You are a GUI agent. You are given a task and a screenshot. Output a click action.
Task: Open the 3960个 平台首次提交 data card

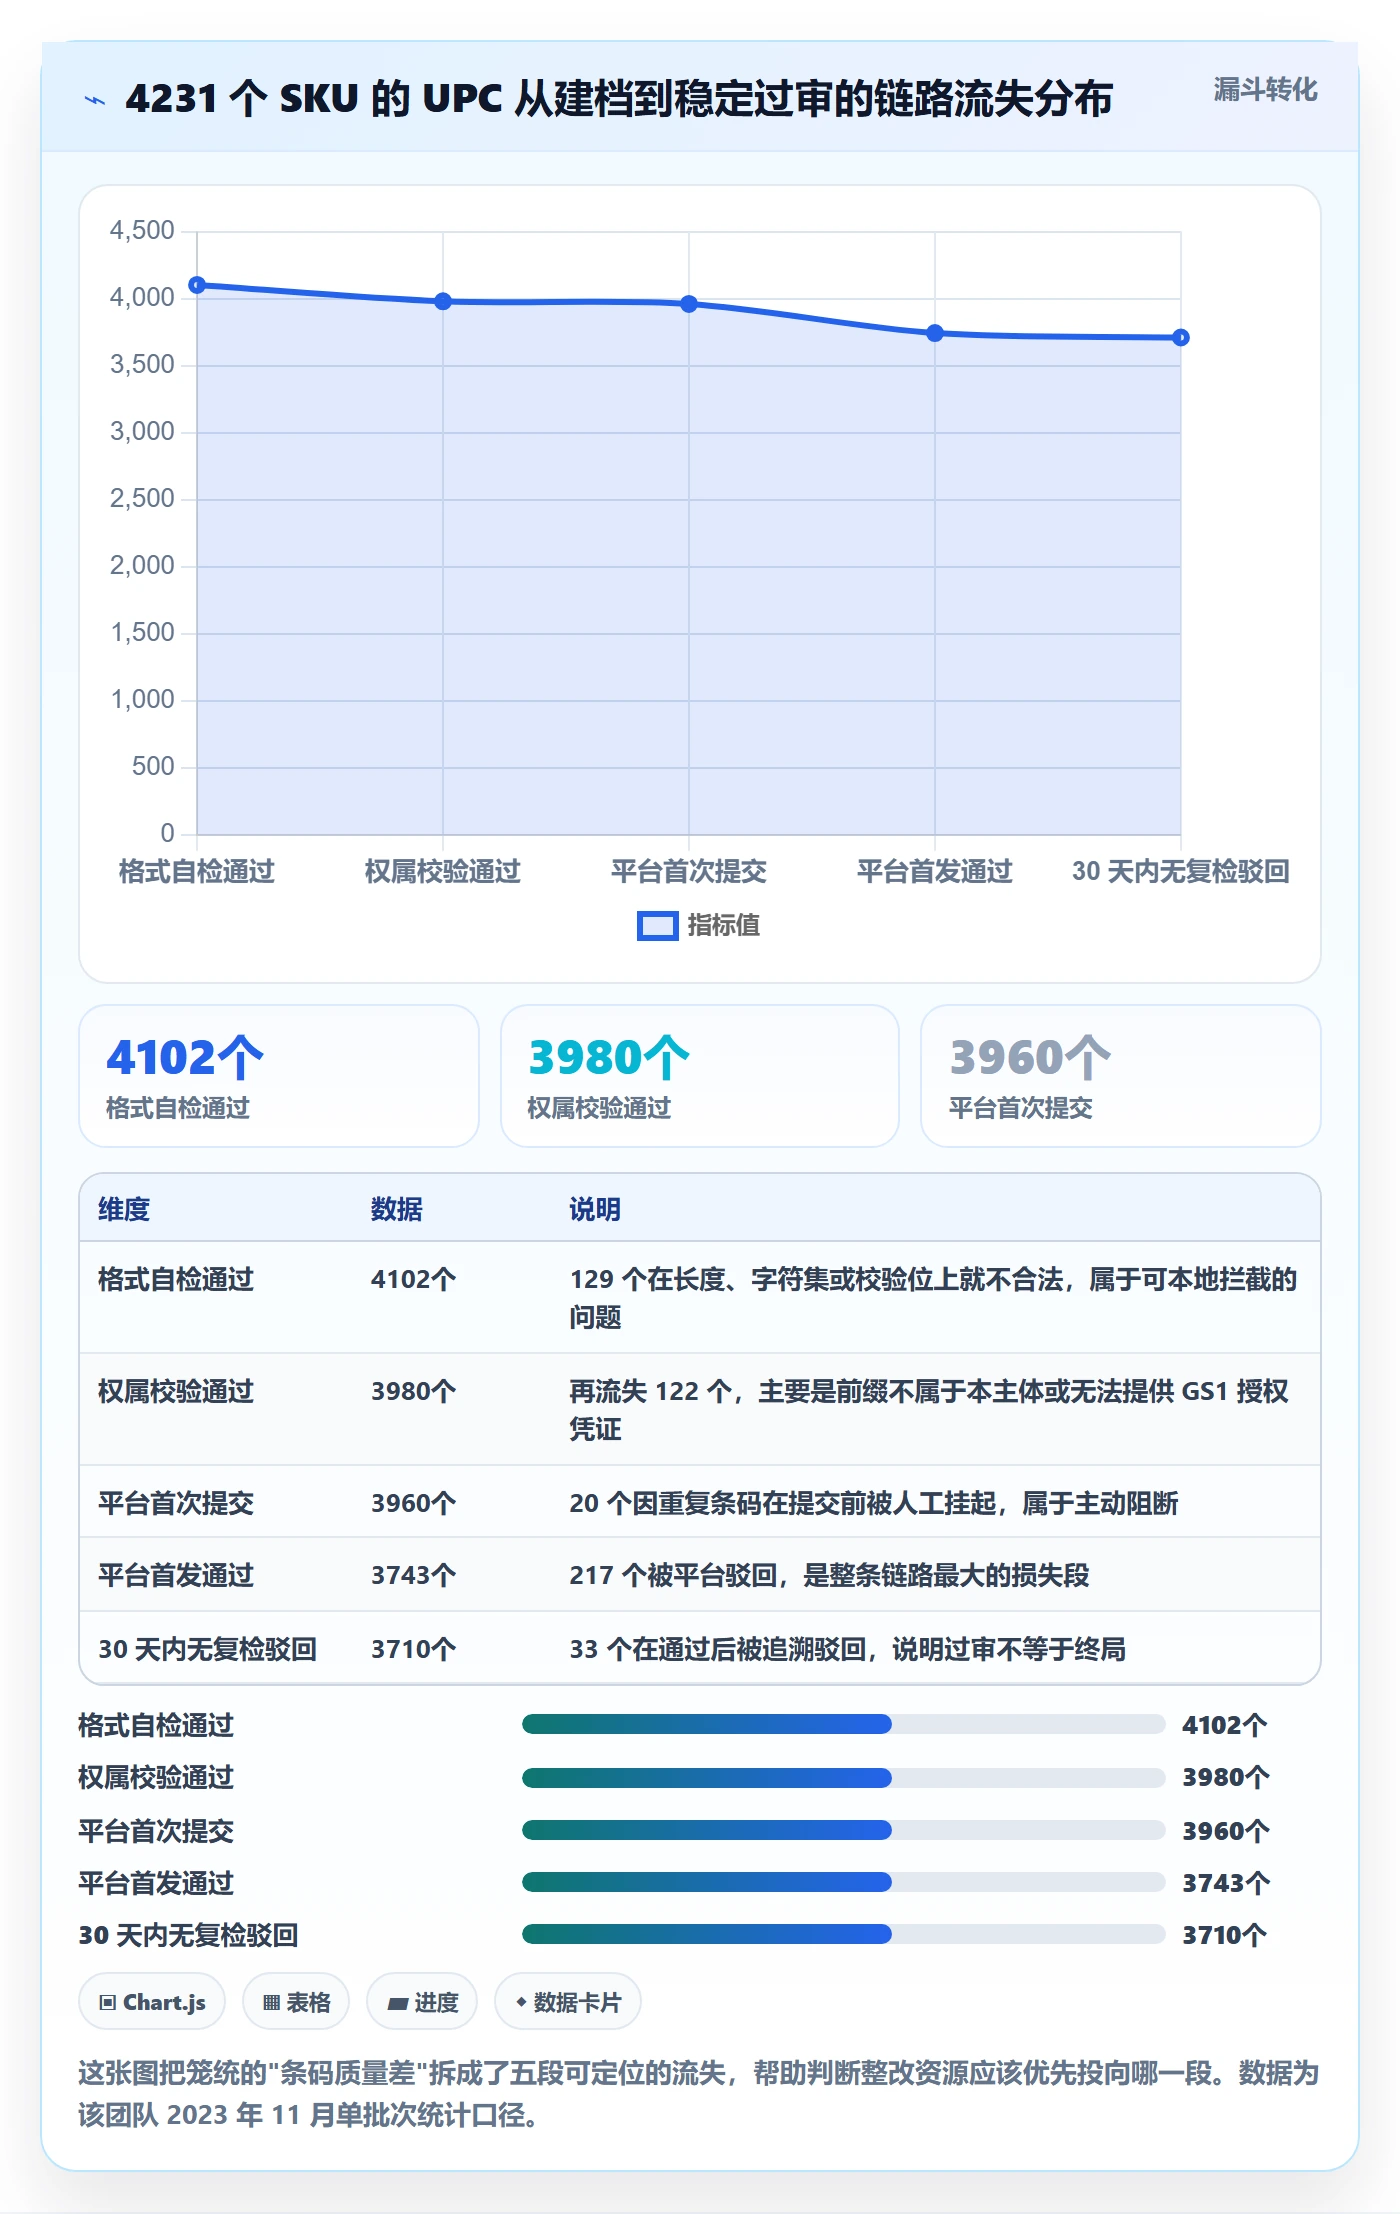tap(1121, 1076)
